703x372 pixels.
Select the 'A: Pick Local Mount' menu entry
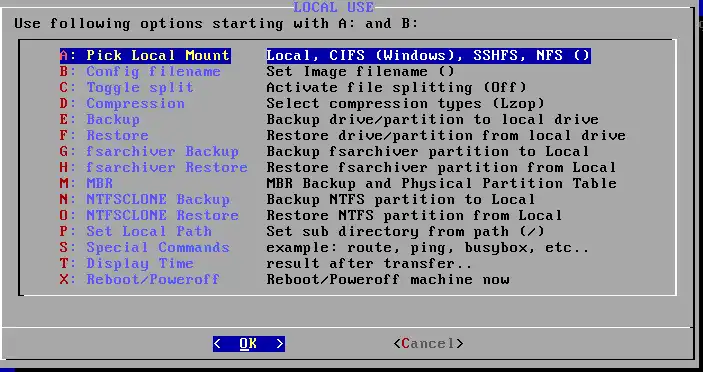145,56
